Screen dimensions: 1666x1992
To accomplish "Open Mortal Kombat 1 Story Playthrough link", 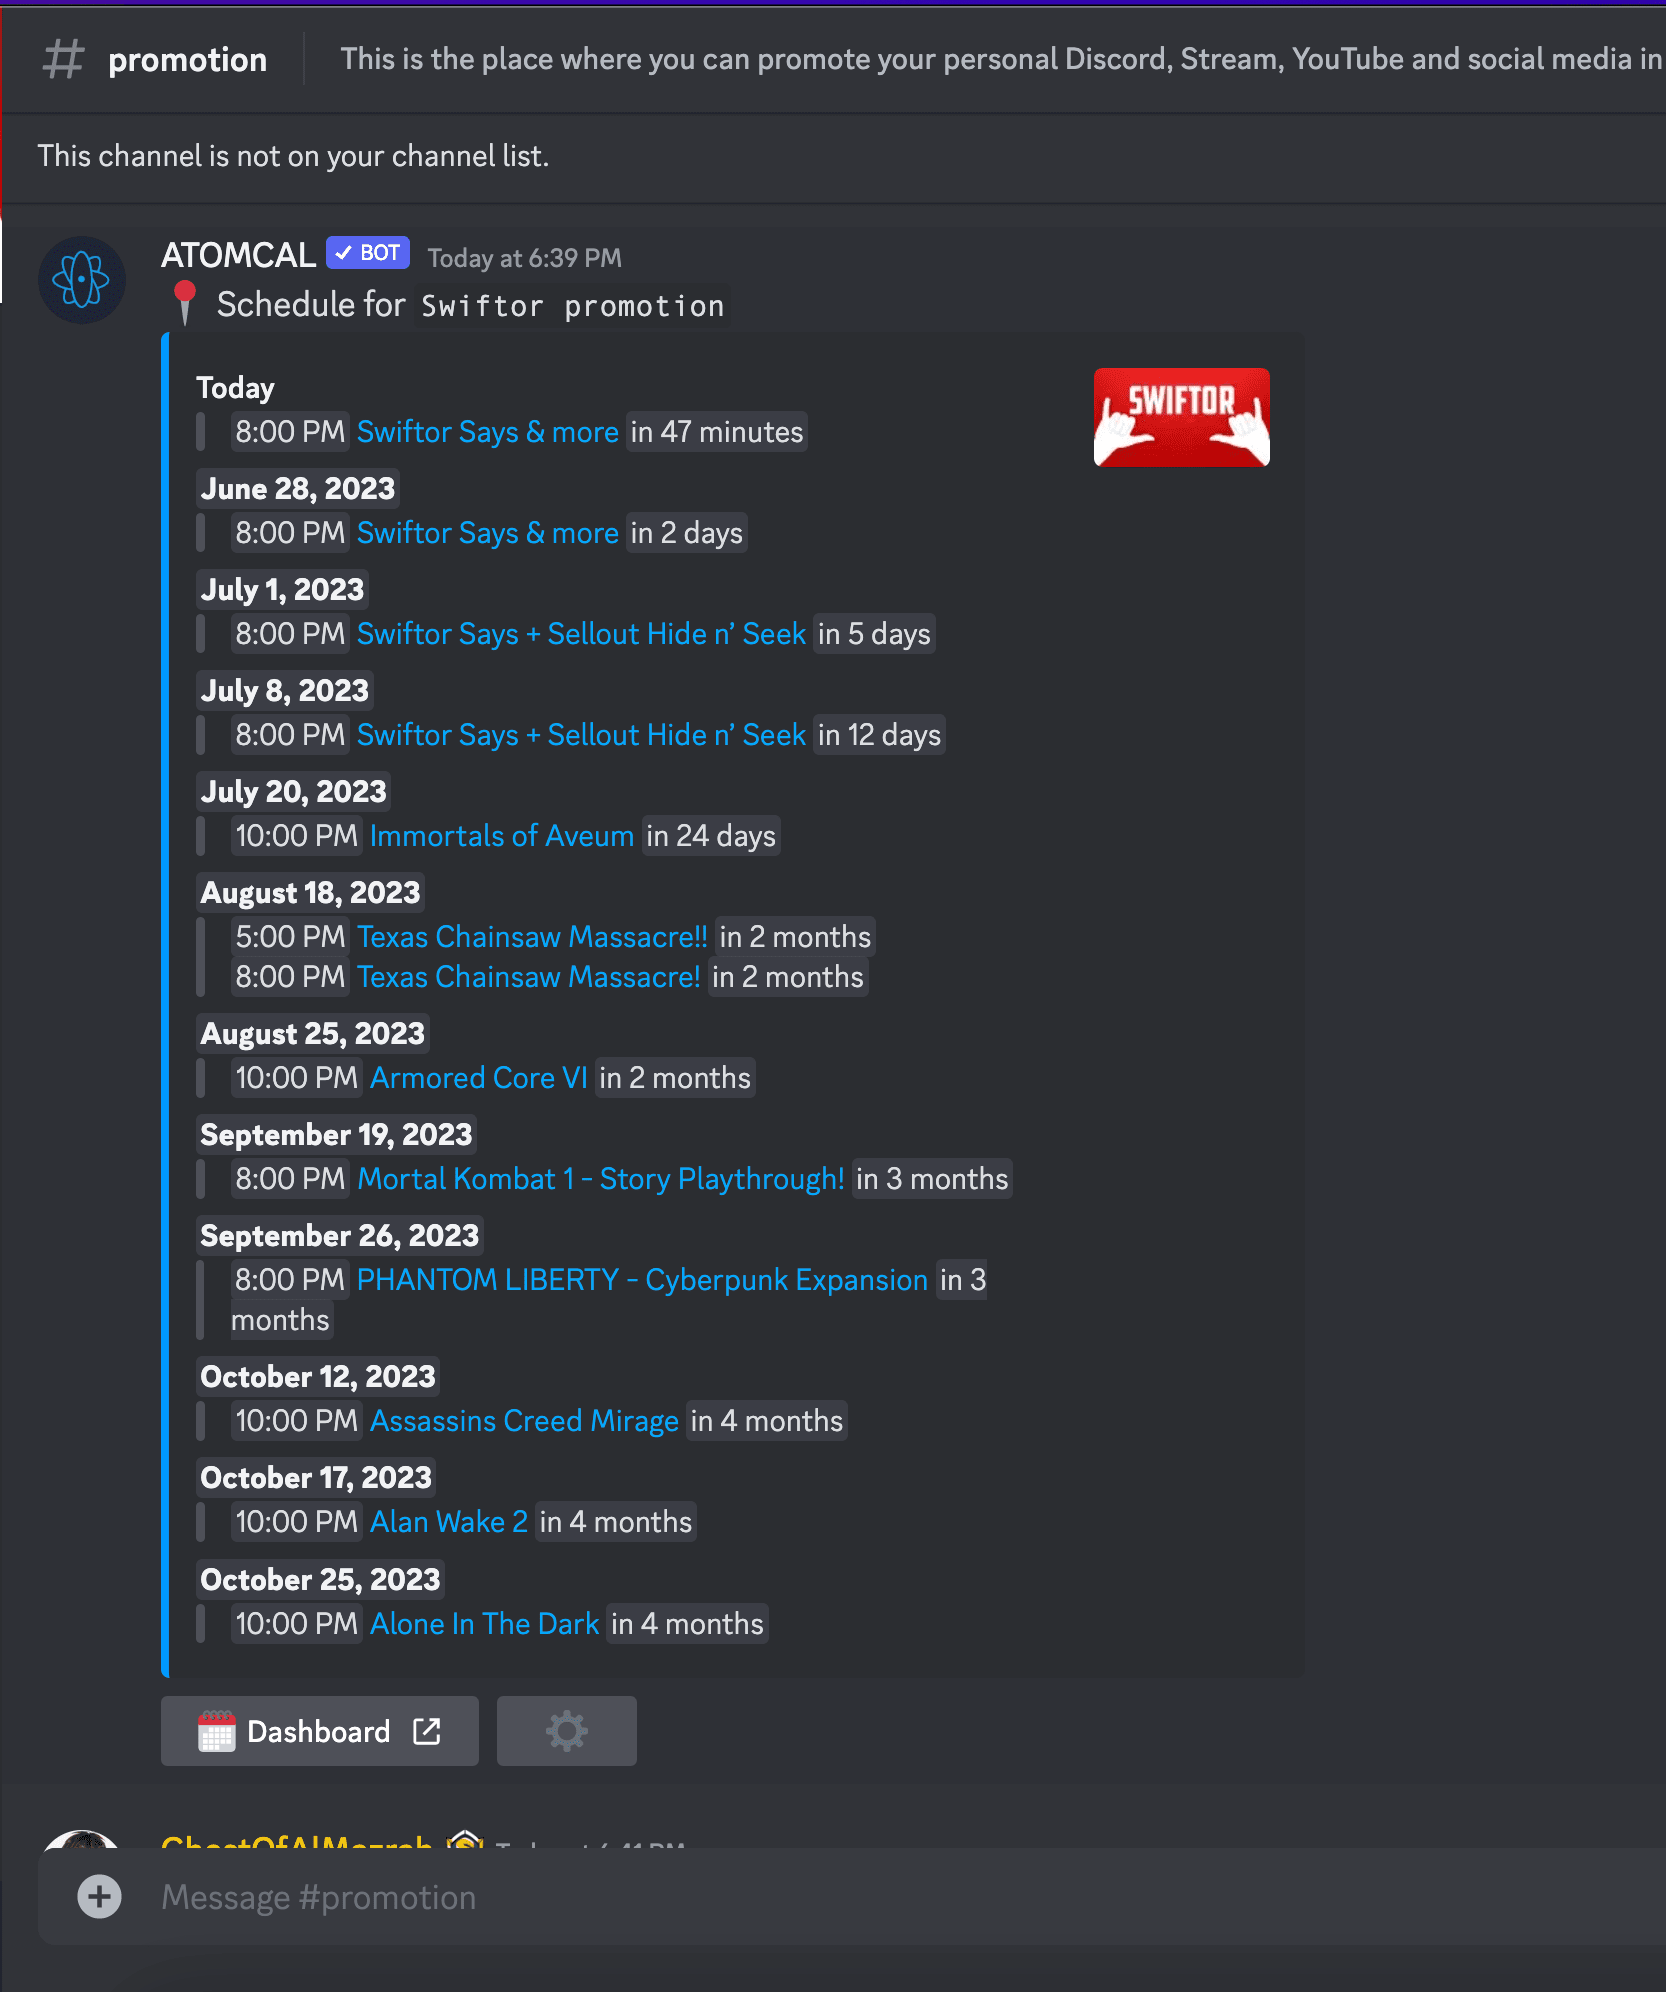I will point(601,1179).
